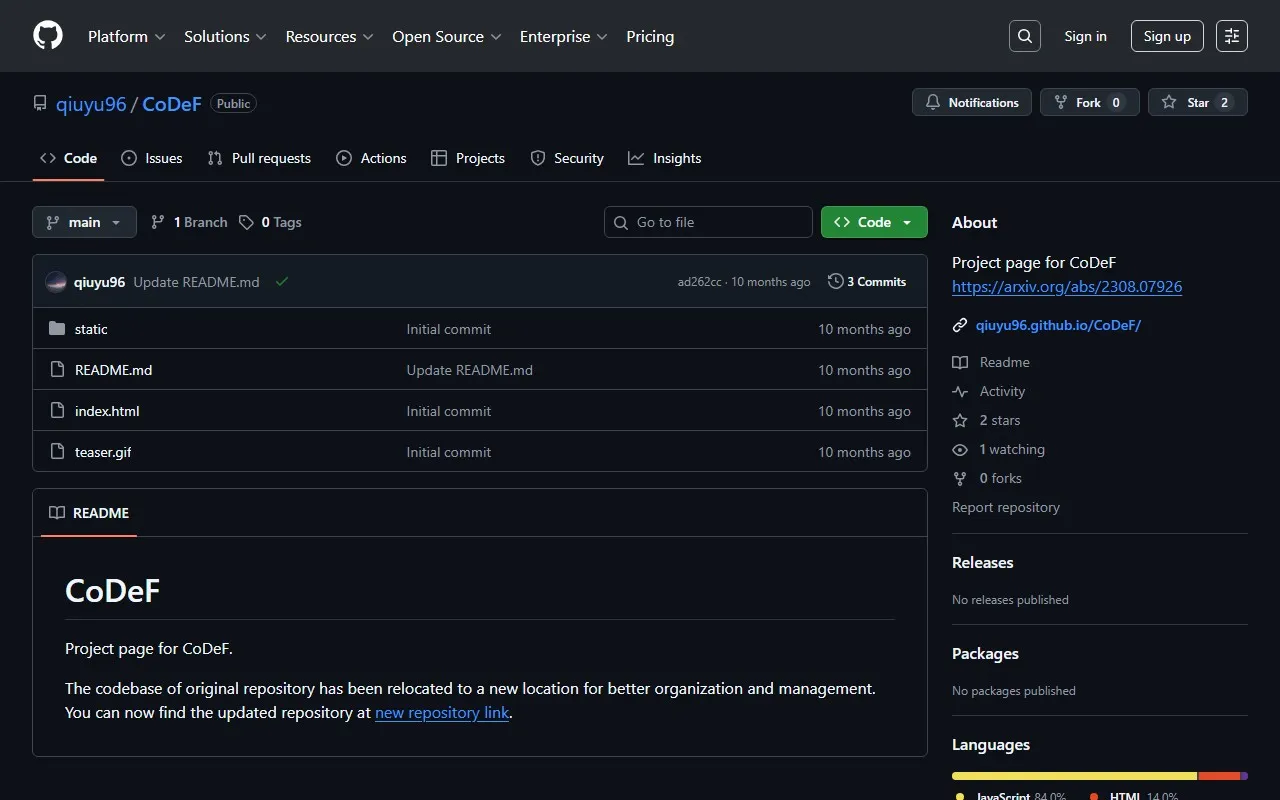
Task: Expand the Solutions menu
Action: [x=225, y=36]
